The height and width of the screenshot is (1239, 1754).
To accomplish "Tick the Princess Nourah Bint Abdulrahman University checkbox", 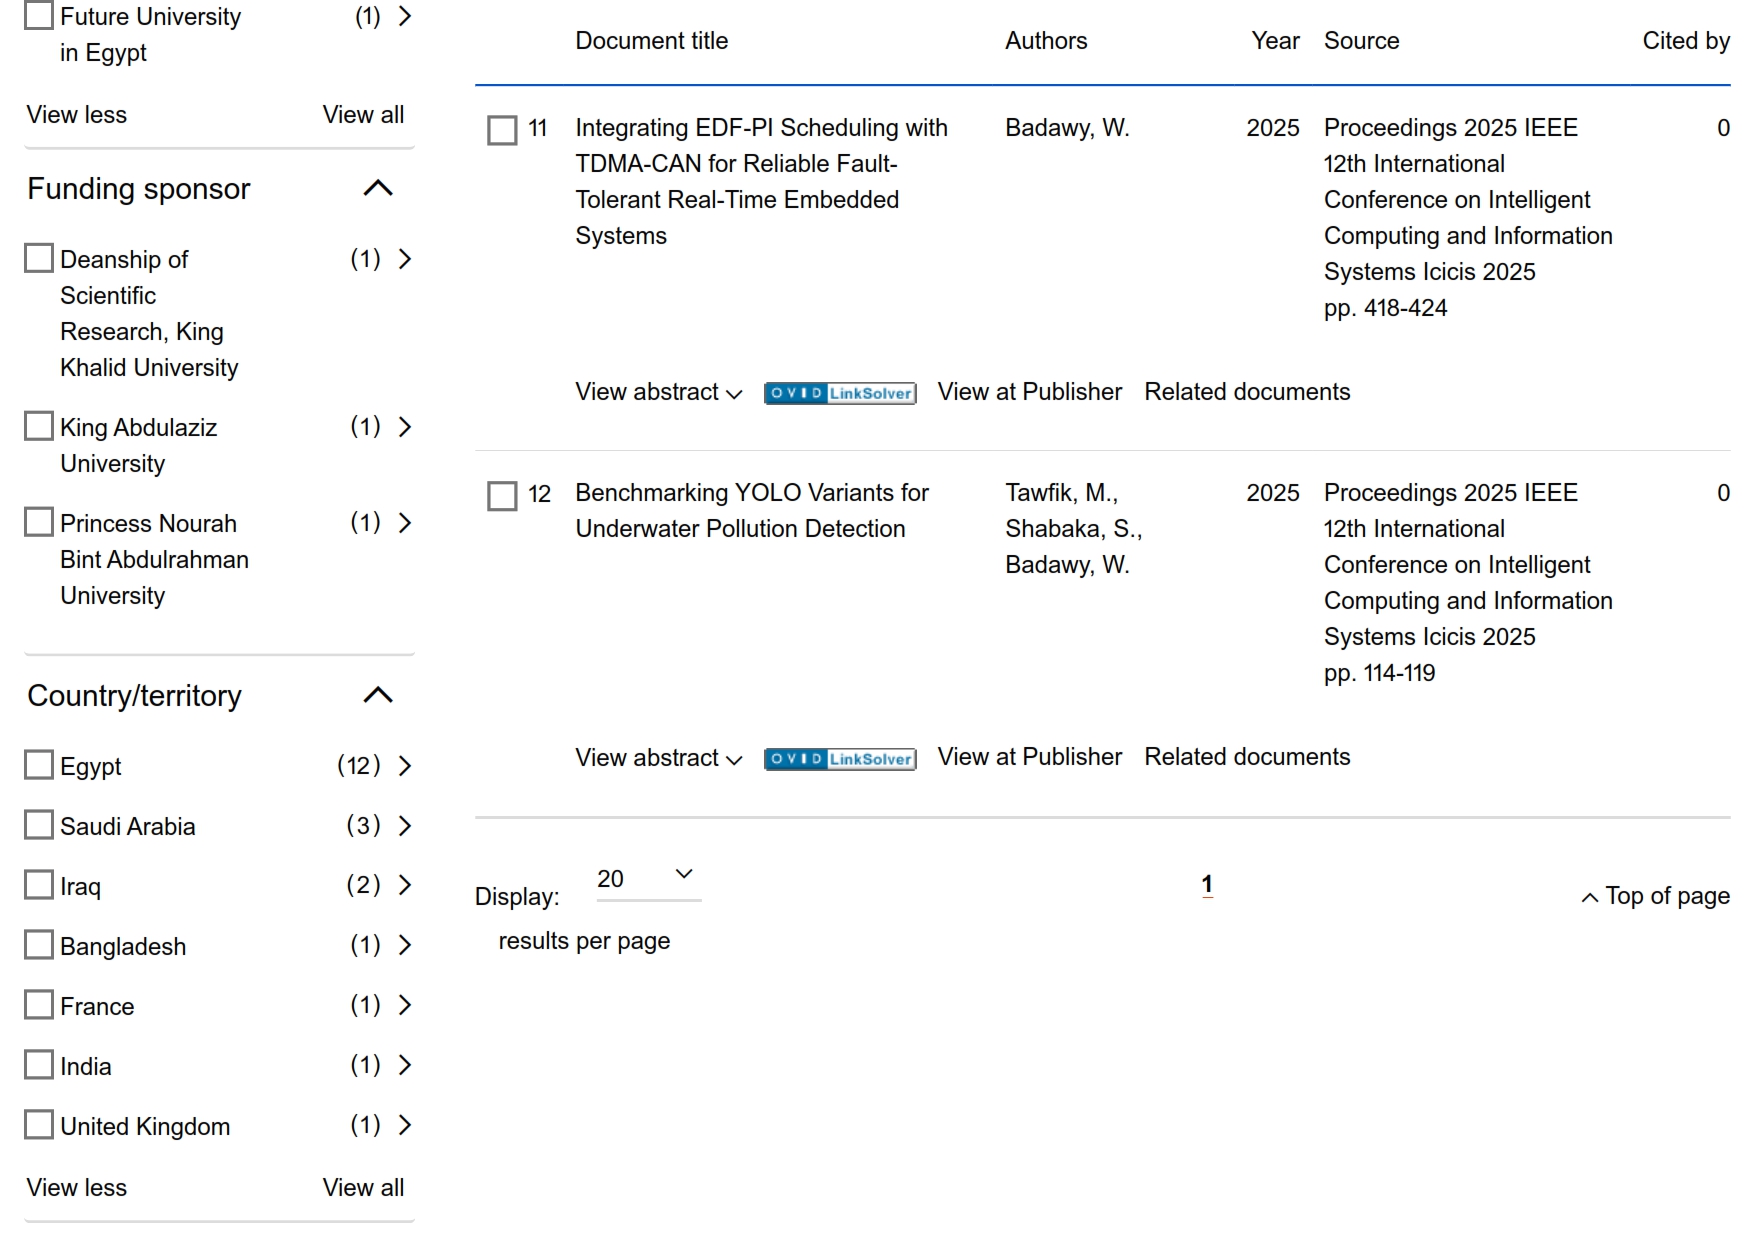I will [39, 522].
